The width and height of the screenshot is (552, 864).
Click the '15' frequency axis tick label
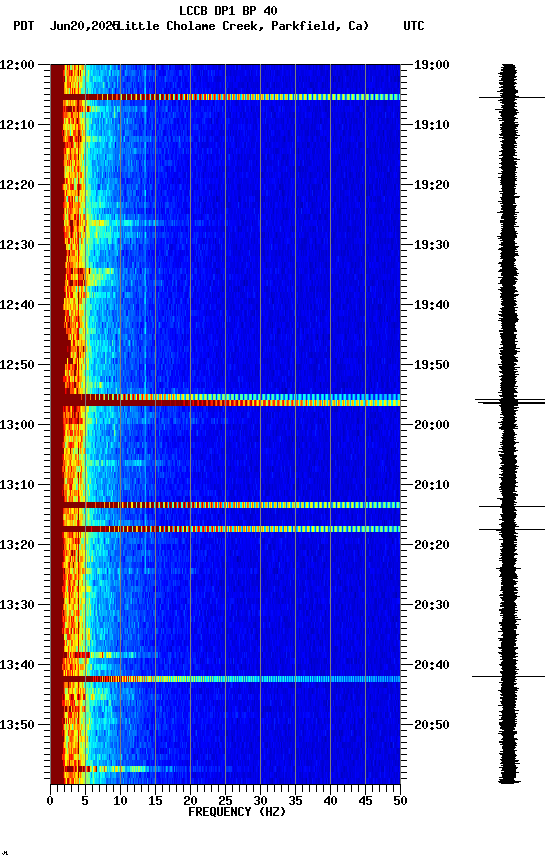155,801
